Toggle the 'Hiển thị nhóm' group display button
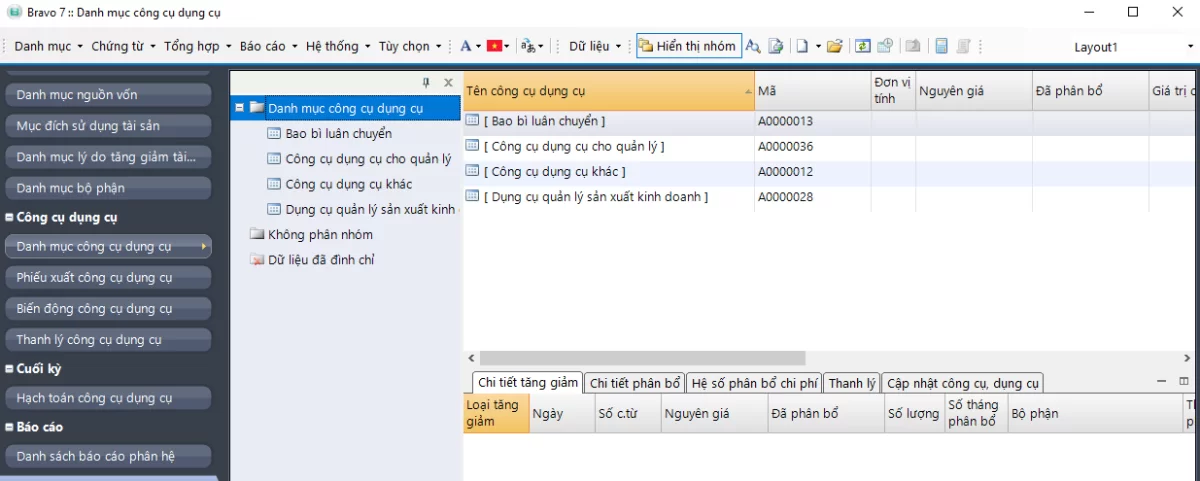The height and width of the screenshot is (481, 1200). point(688,46)
